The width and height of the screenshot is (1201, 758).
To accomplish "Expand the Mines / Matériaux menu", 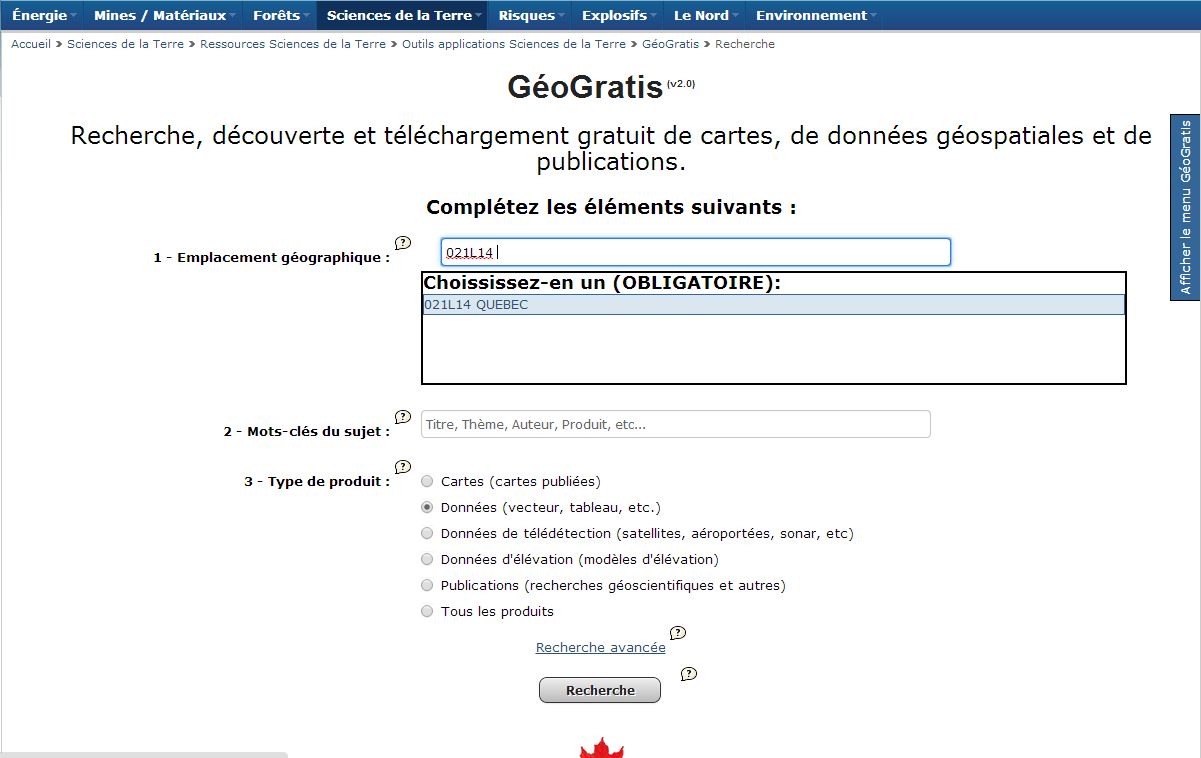I will tap(164, 15).
